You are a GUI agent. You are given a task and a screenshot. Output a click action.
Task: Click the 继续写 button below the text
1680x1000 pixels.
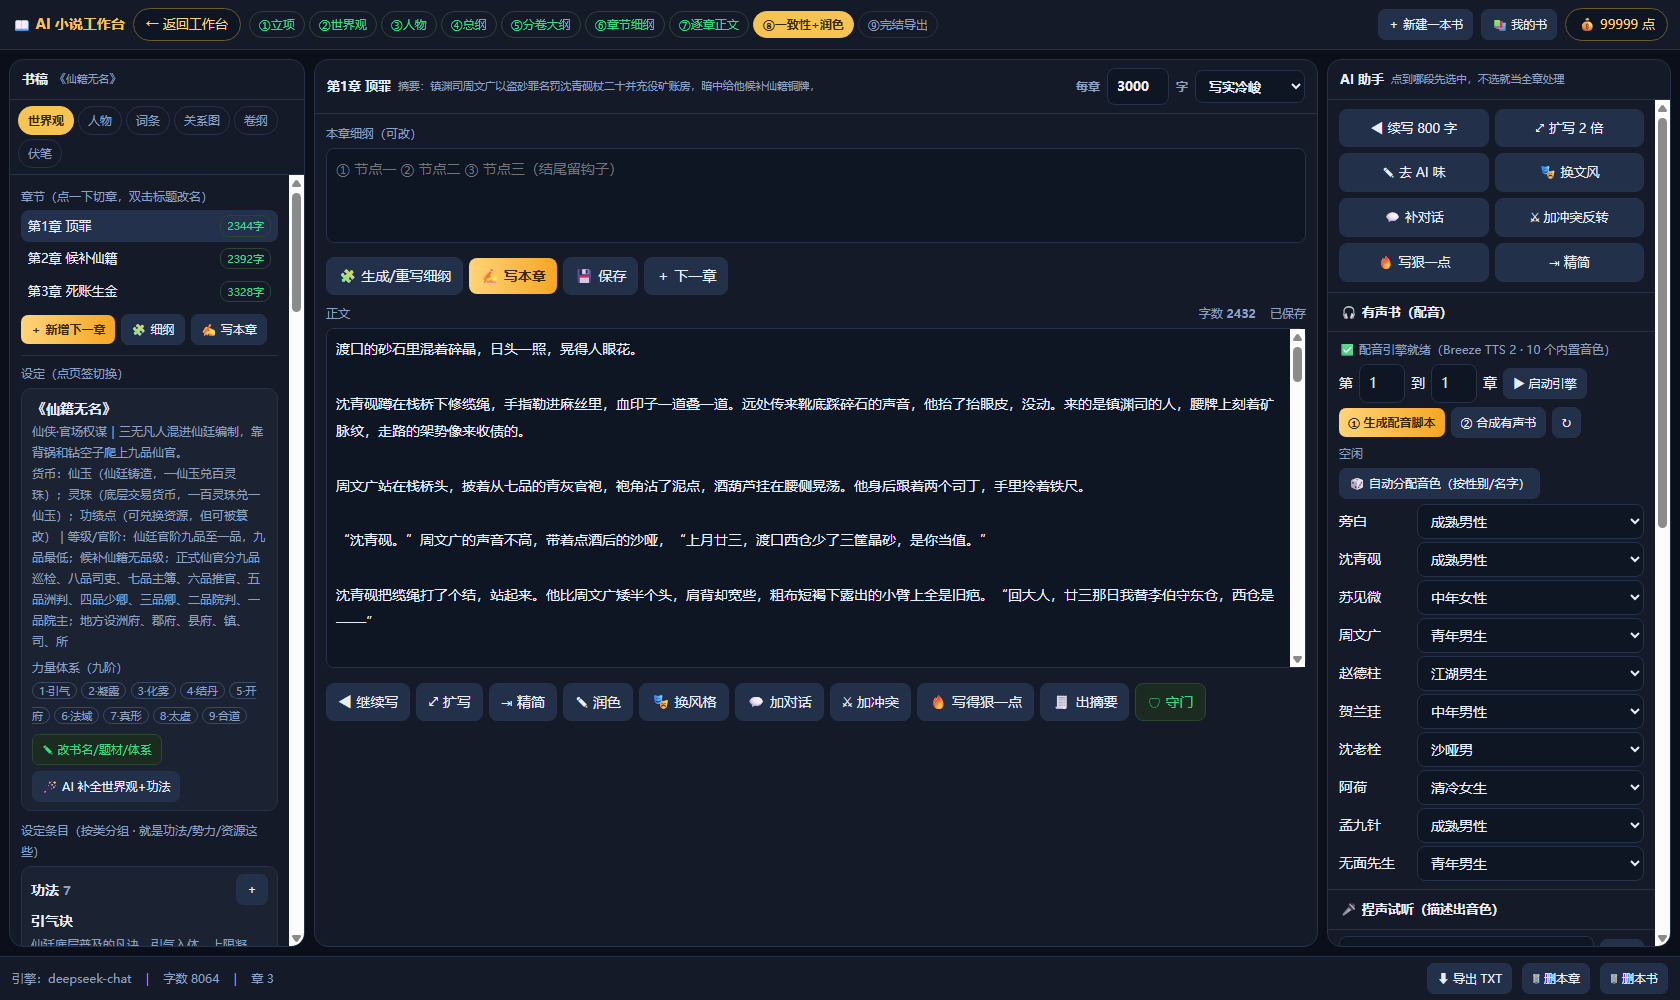[368, 702]
